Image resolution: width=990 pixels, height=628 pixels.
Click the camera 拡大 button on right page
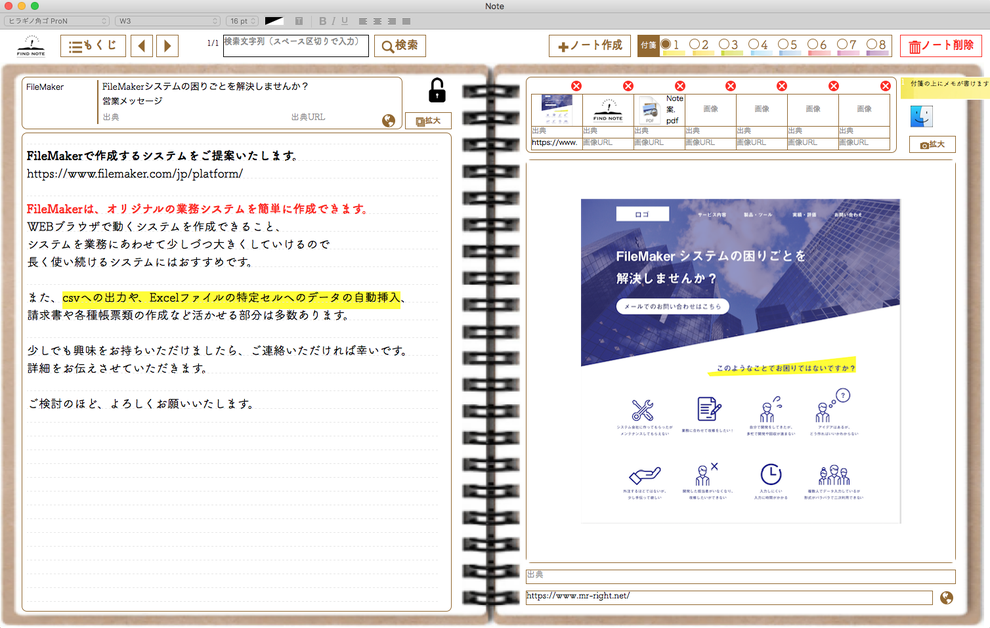pos(932,145)
